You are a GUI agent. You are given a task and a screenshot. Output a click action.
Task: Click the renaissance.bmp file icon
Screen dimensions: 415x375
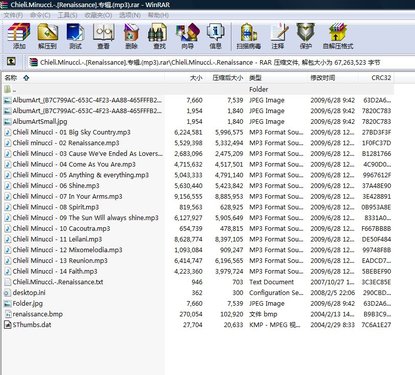point(8,314)
